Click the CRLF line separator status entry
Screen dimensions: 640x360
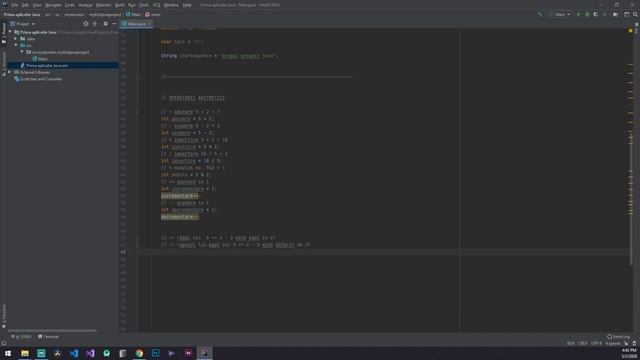click(582, 343)
